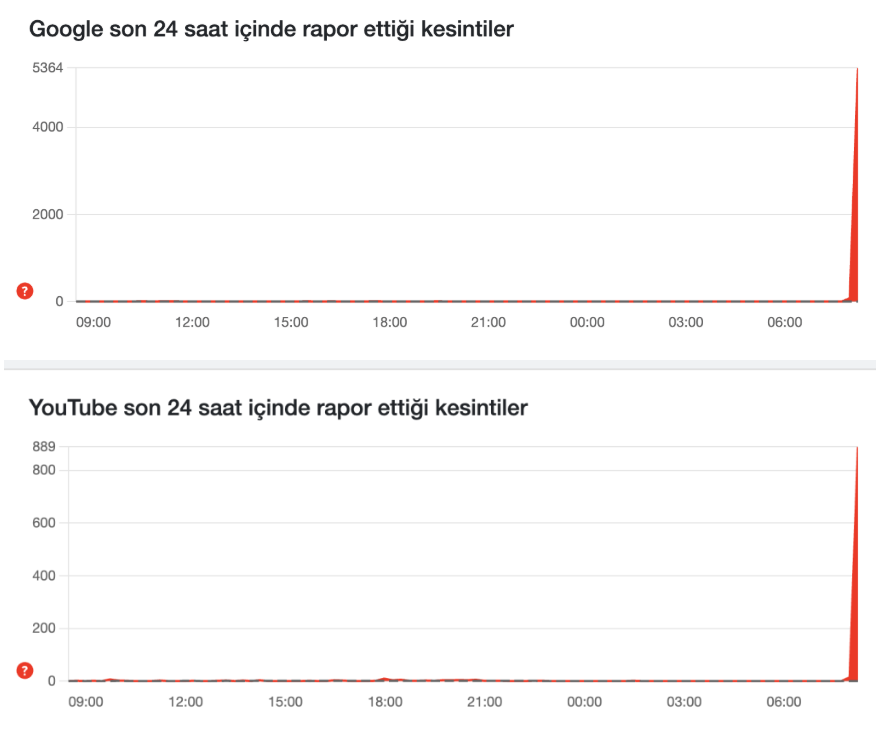Click the 00:00 time label on Google chart

point(587,322)
